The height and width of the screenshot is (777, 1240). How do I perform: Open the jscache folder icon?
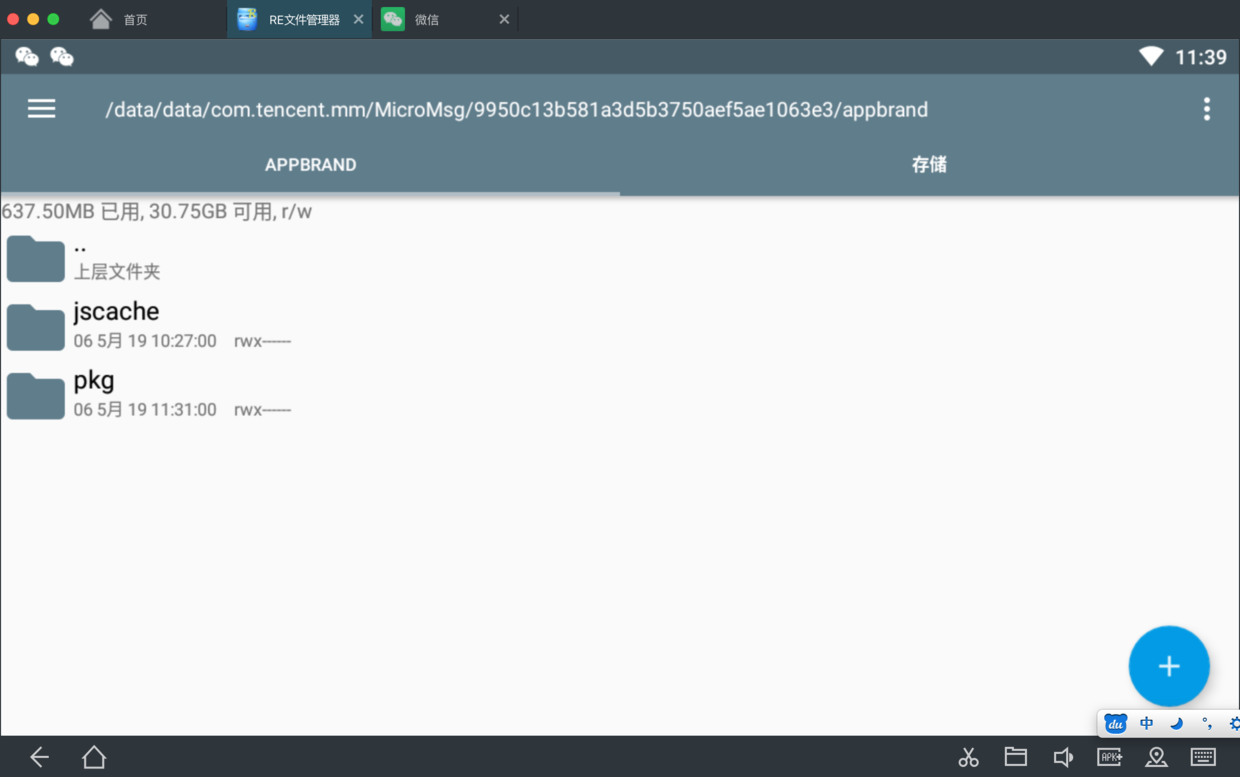pyautogui.click(x=36, y=327)
